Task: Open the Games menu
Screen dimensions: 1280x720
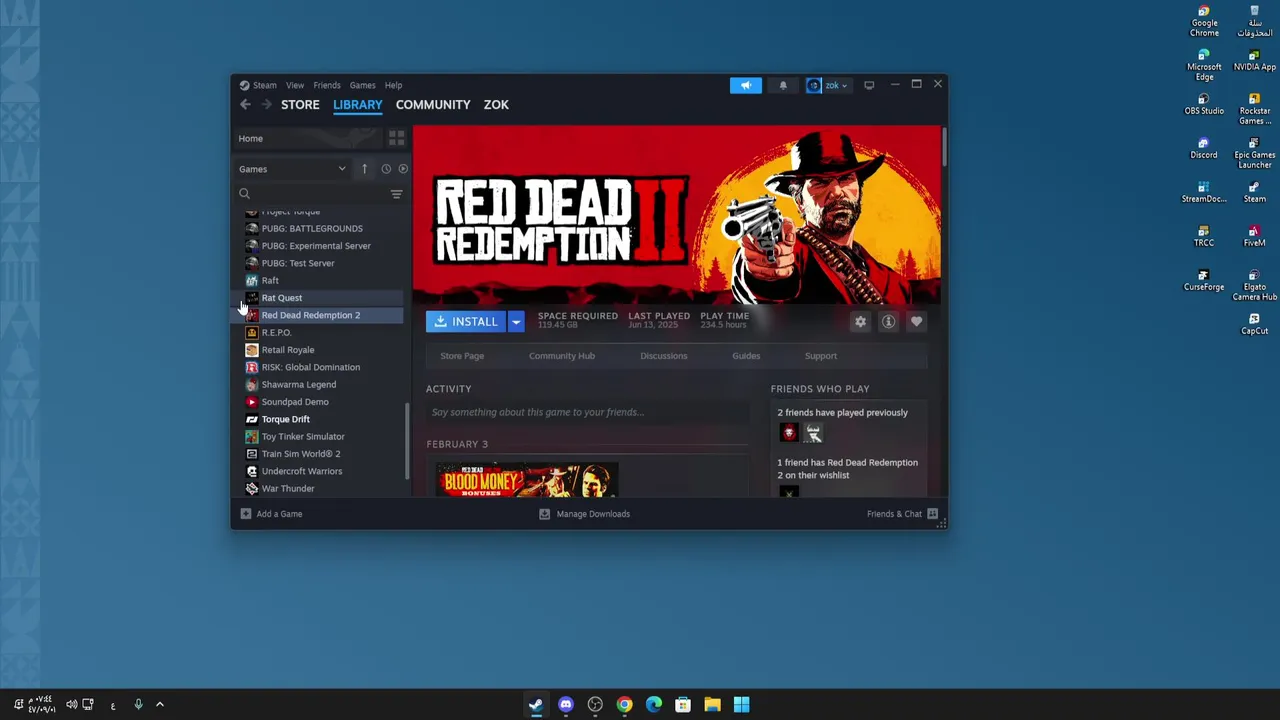Action: (362, 85)
